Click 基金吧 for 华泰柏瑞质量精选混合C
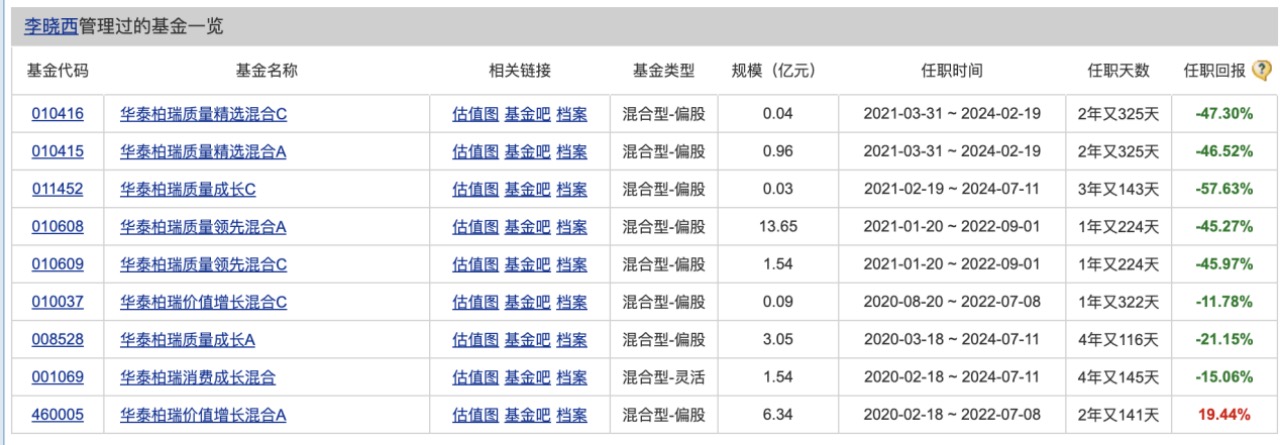The image size is (1280, 445). (527, 114)
